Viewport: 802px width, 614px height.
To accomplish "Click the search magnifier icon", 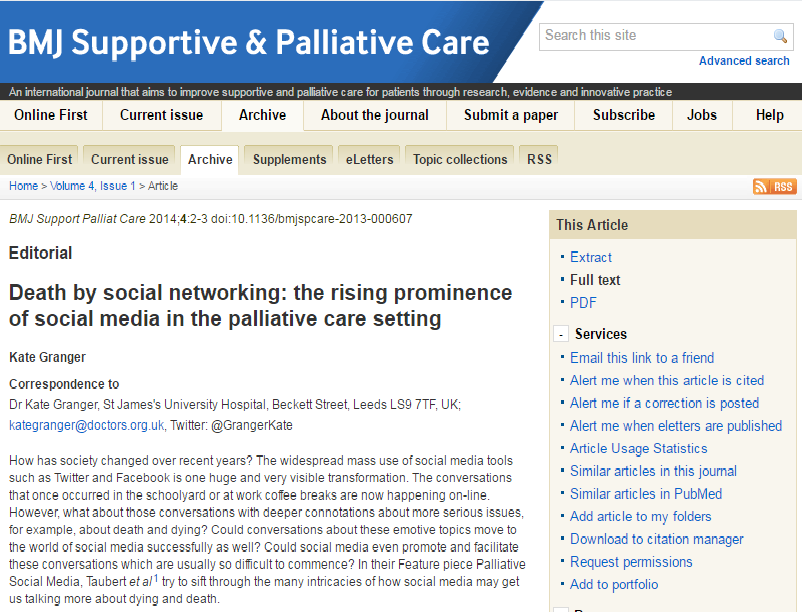I will coord(780,36).
